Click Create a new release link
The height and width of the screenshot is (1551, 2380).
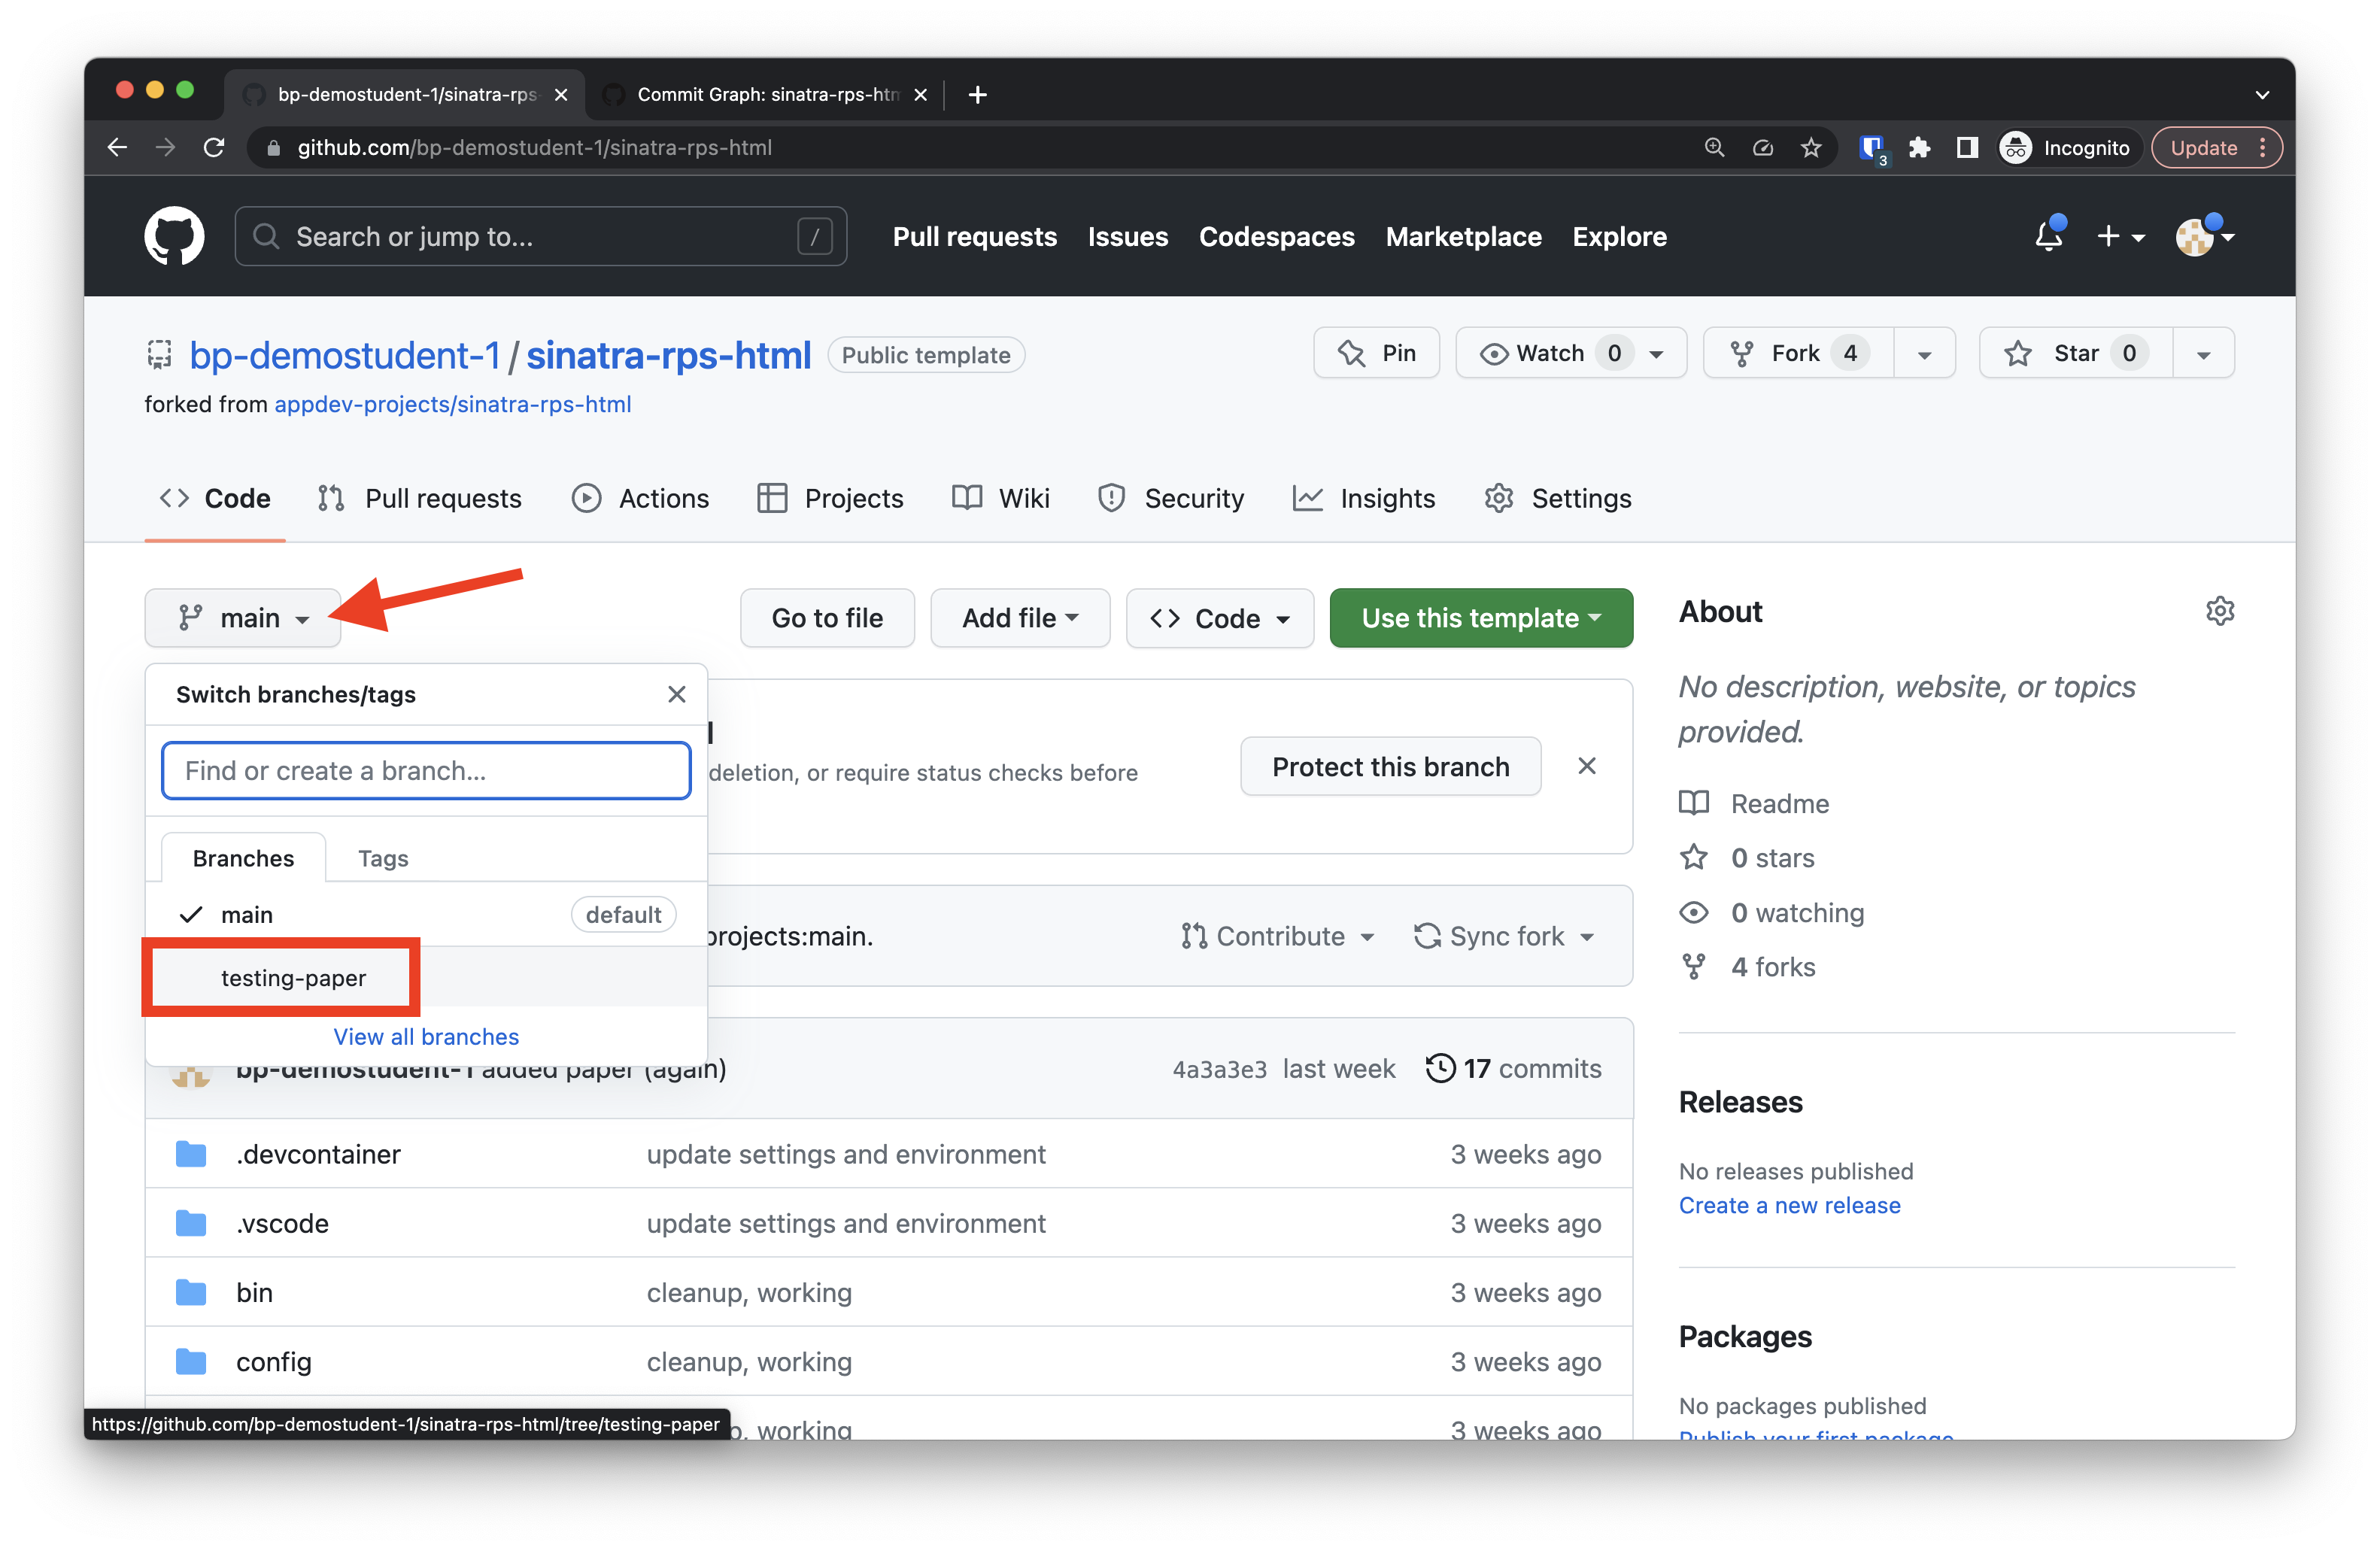point(1789,1205)
